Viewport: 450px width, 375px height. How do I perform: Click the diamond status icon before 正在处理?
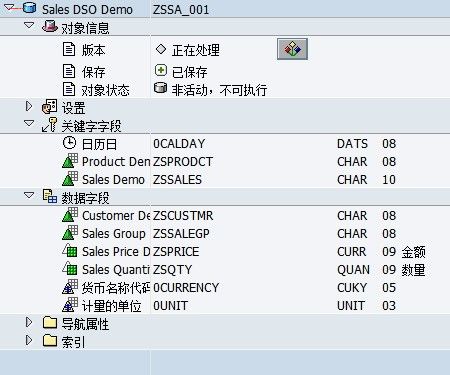(x=161, y=49)
